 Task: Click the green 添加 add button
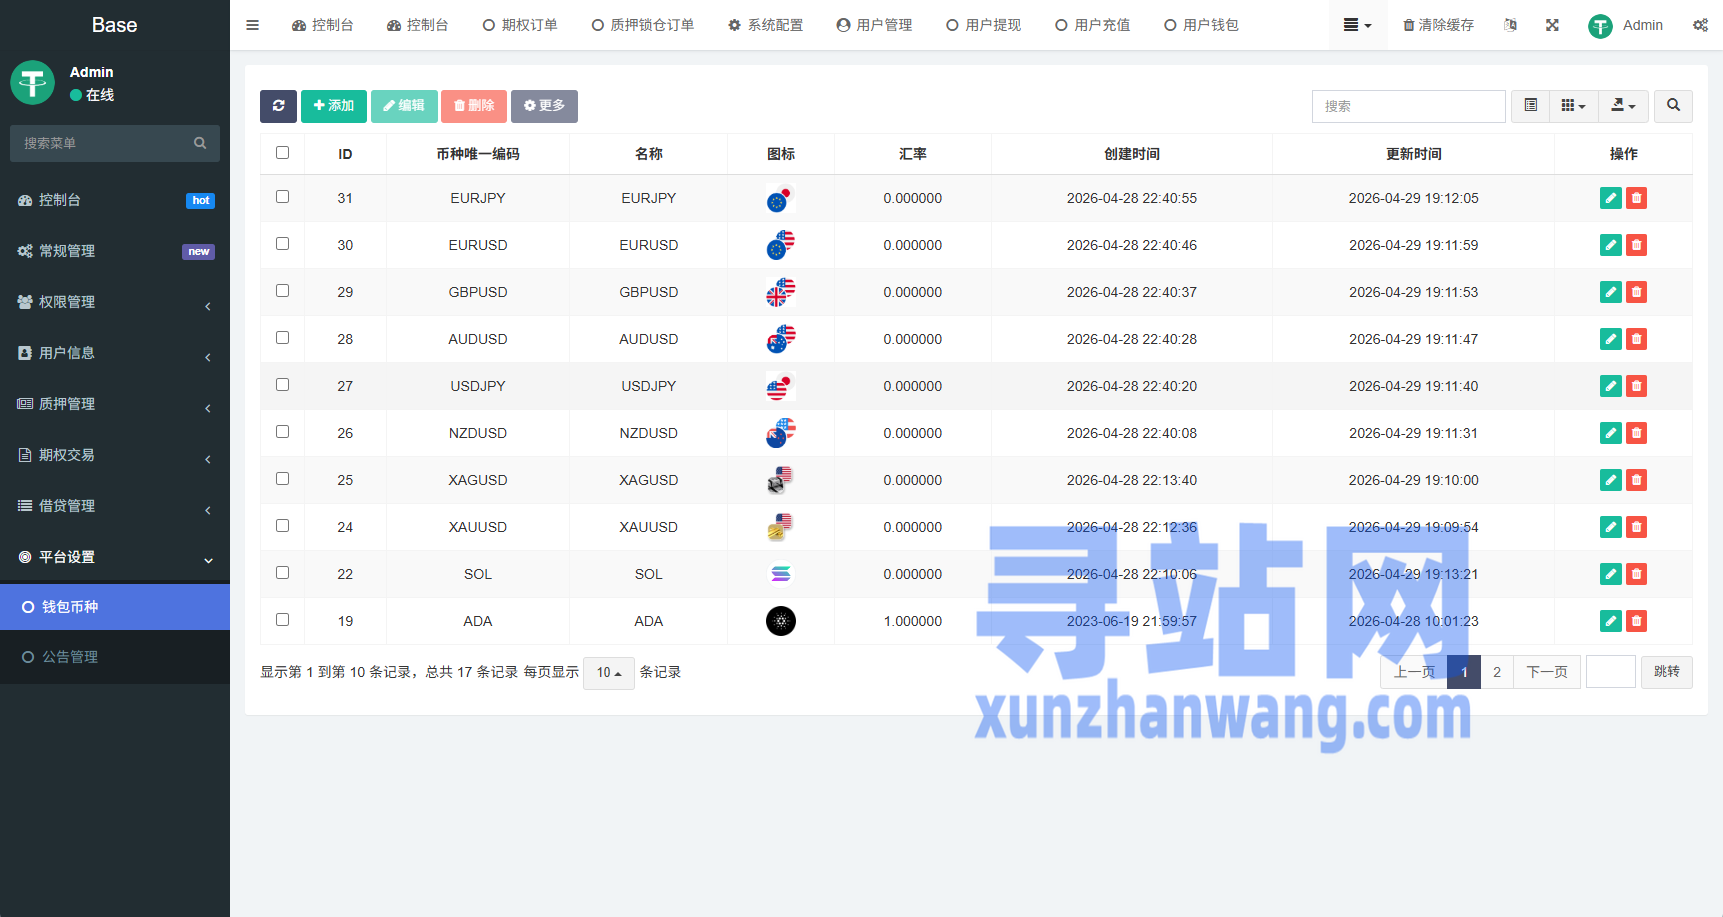(334, 106)
